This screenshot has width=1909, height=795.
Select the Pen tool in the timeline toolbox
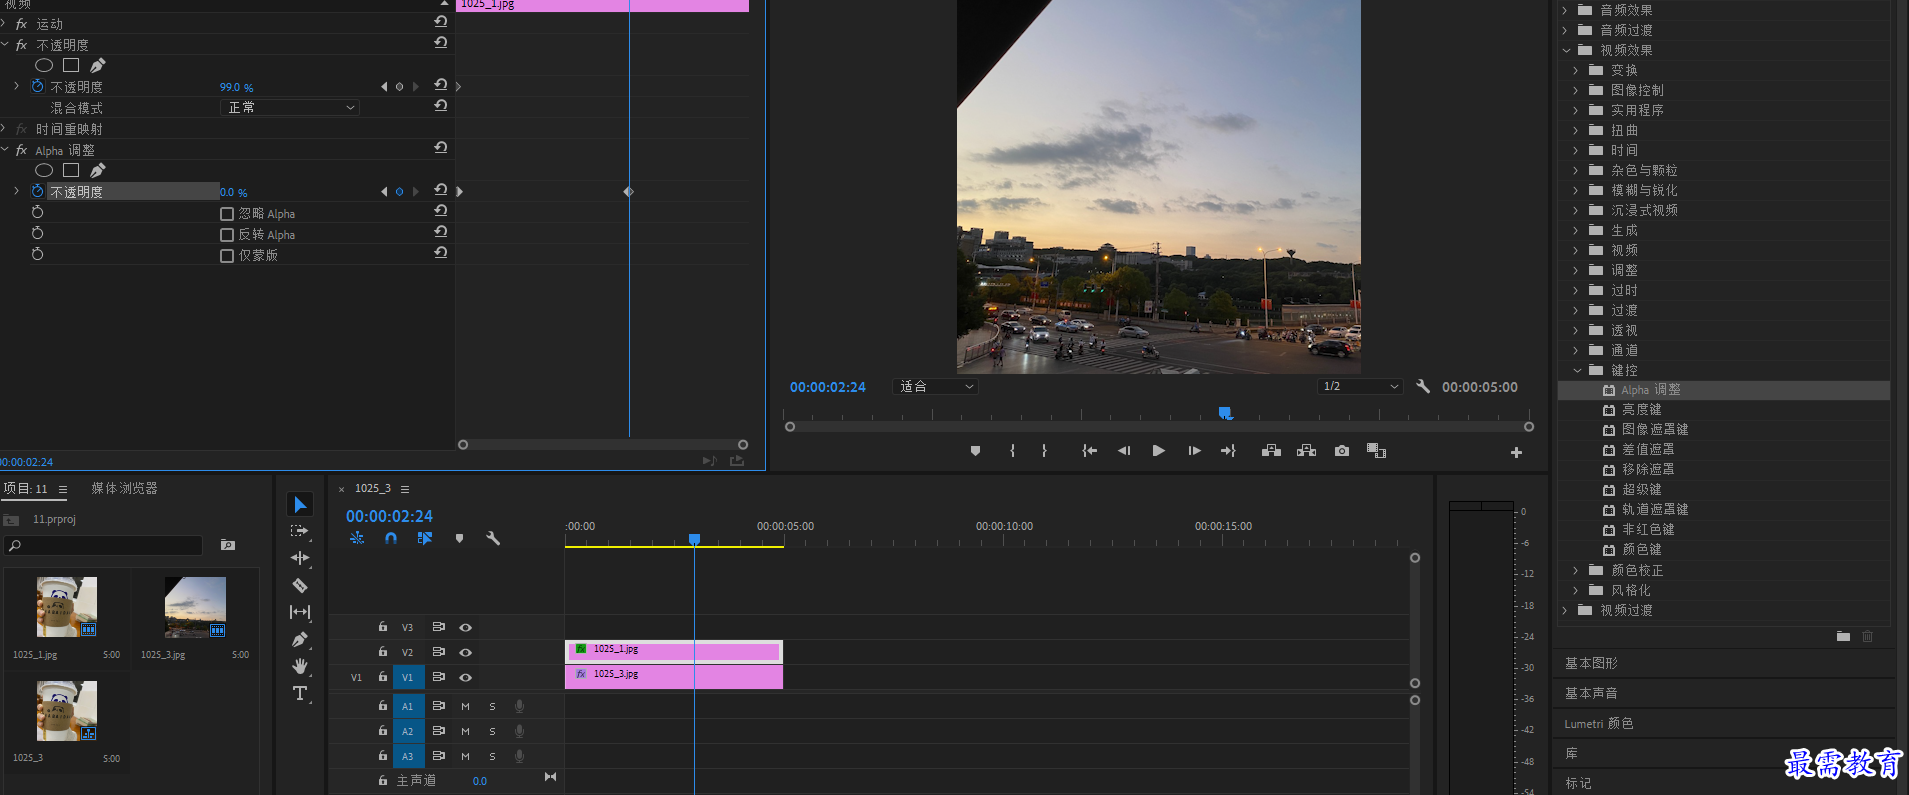300,639
